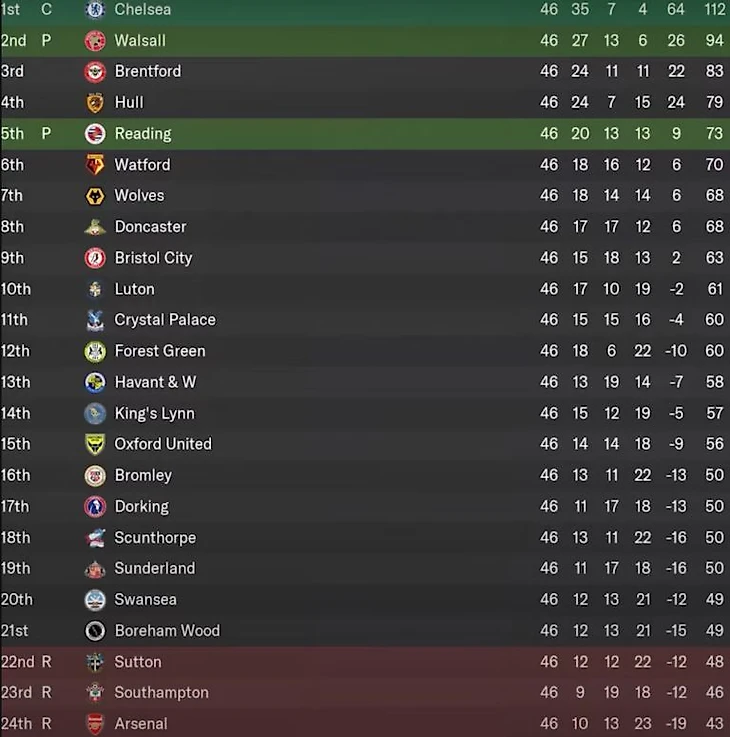730x737 pixels.
Task: Click the Arsenal cannon badge
Action: (x=95, y=724)
